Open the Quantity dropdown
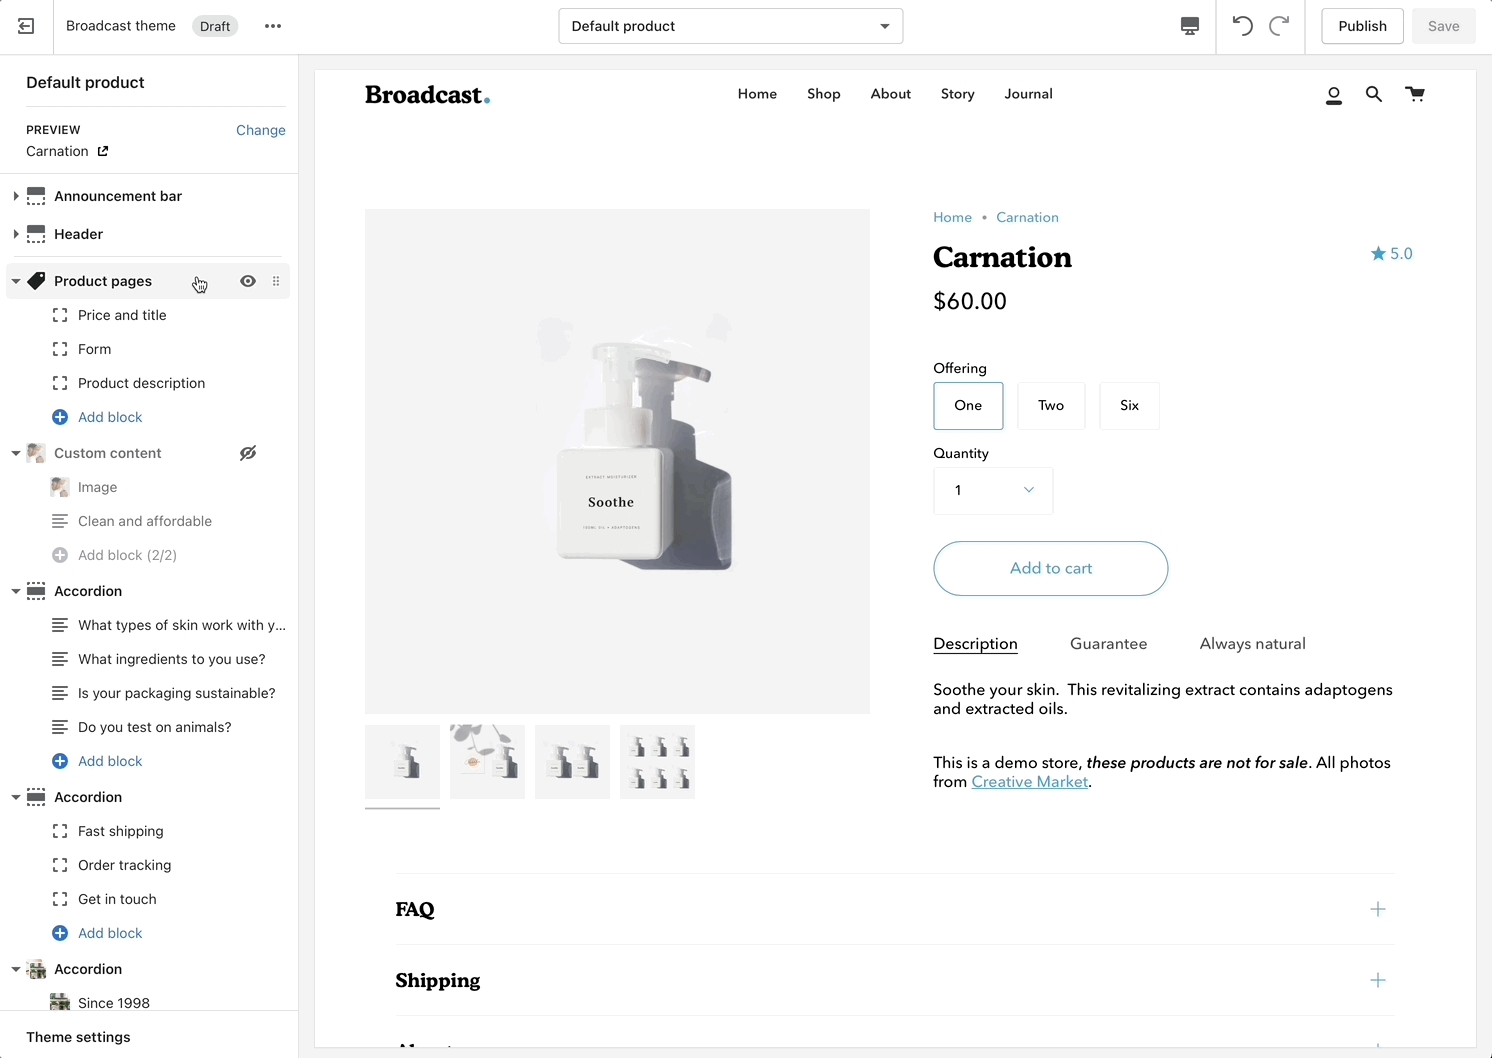1492x1058 pixels. click(x=992, y=490)
